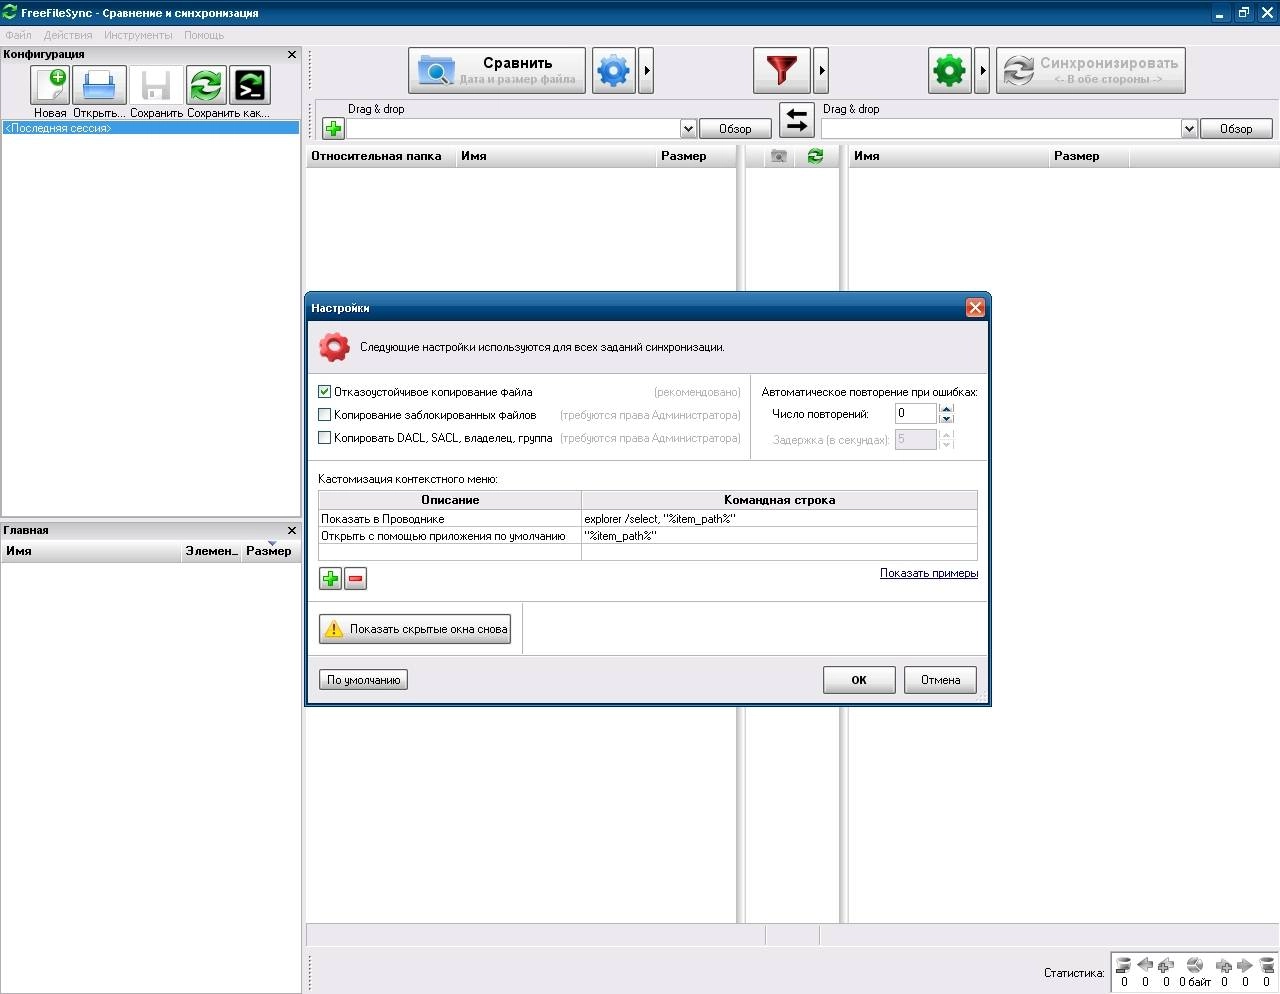Click the Относительная папка column header
This screenshot has height=994, width=1280.
[381, 156]
